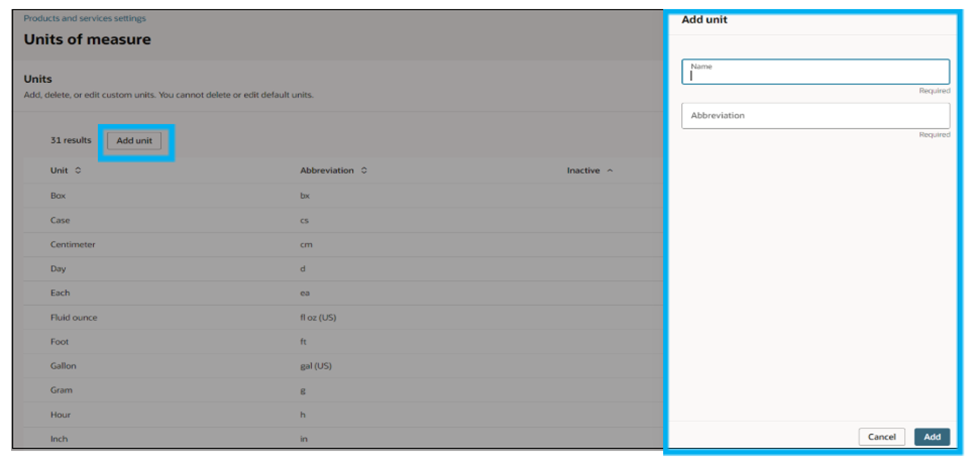Select the Gallon unit row
The width and height of the screenshot is (975, 461).
pyautogui.click(x=343, y=366)
